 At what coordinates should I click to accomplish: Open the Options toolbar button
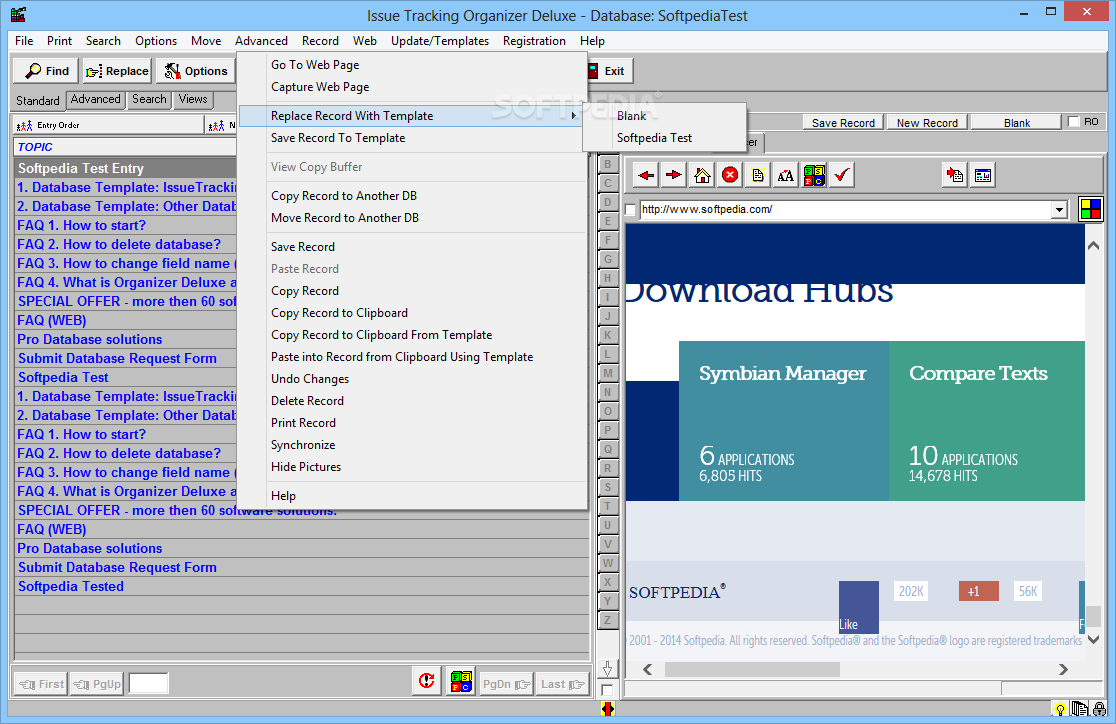click(196, 71)
